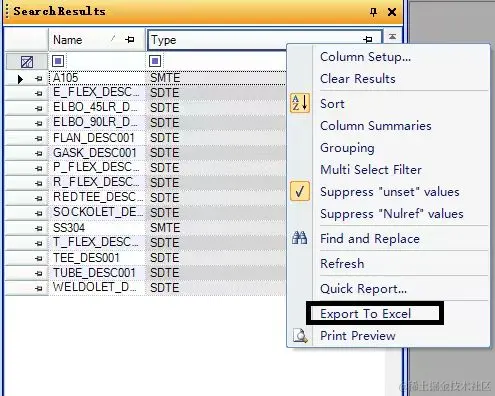
Task: Click the filter row clear icon at left
Action: coord(27,62)
